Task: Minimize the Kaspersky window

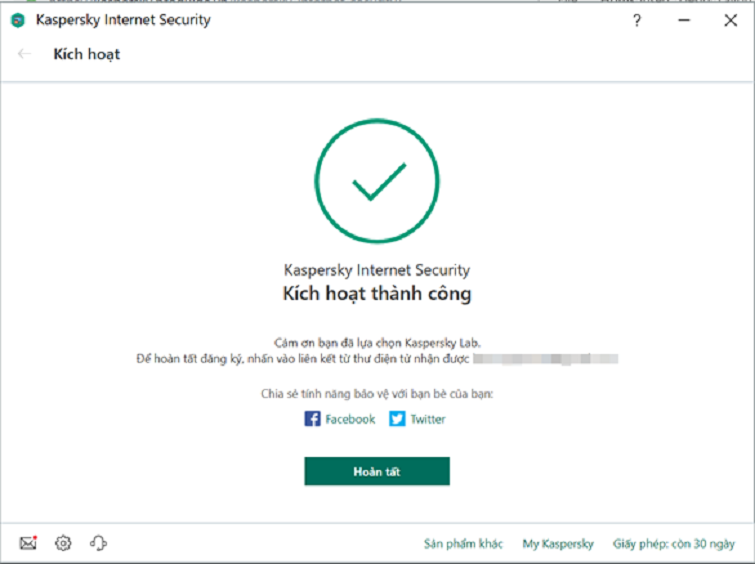Action: click(683, 20)
